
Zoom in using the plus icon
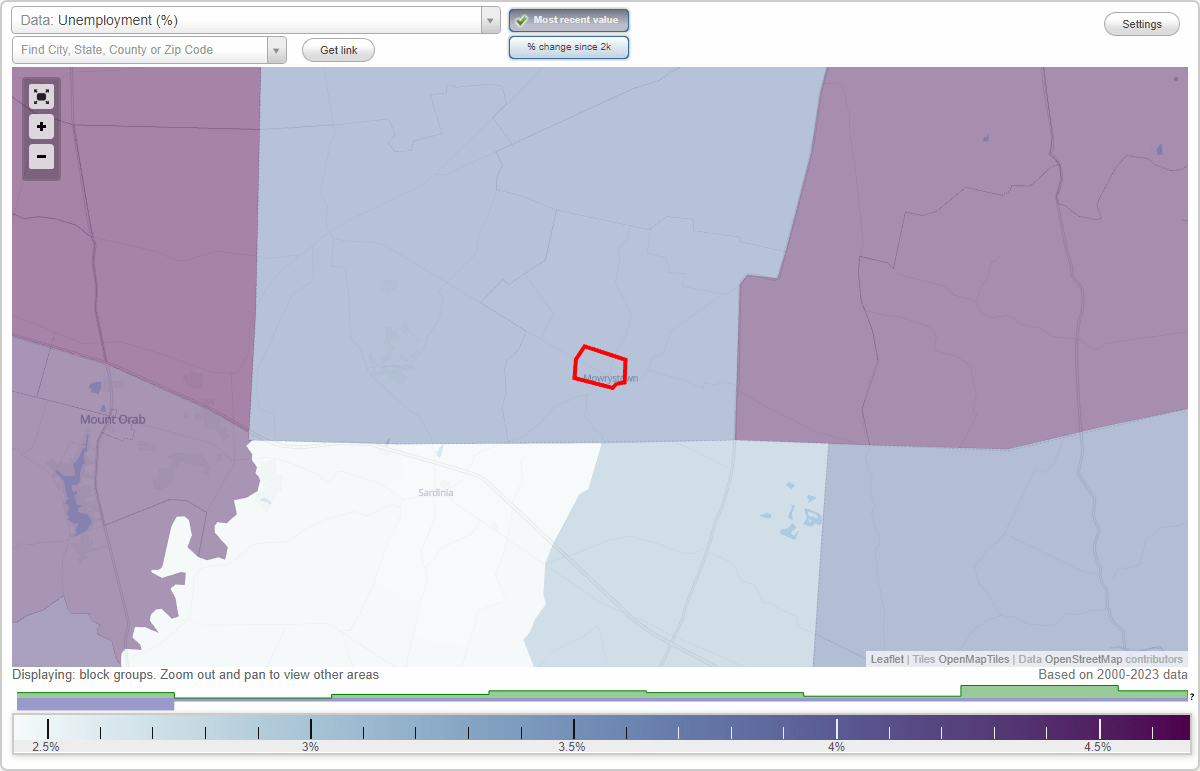click(x=41, y=126)
